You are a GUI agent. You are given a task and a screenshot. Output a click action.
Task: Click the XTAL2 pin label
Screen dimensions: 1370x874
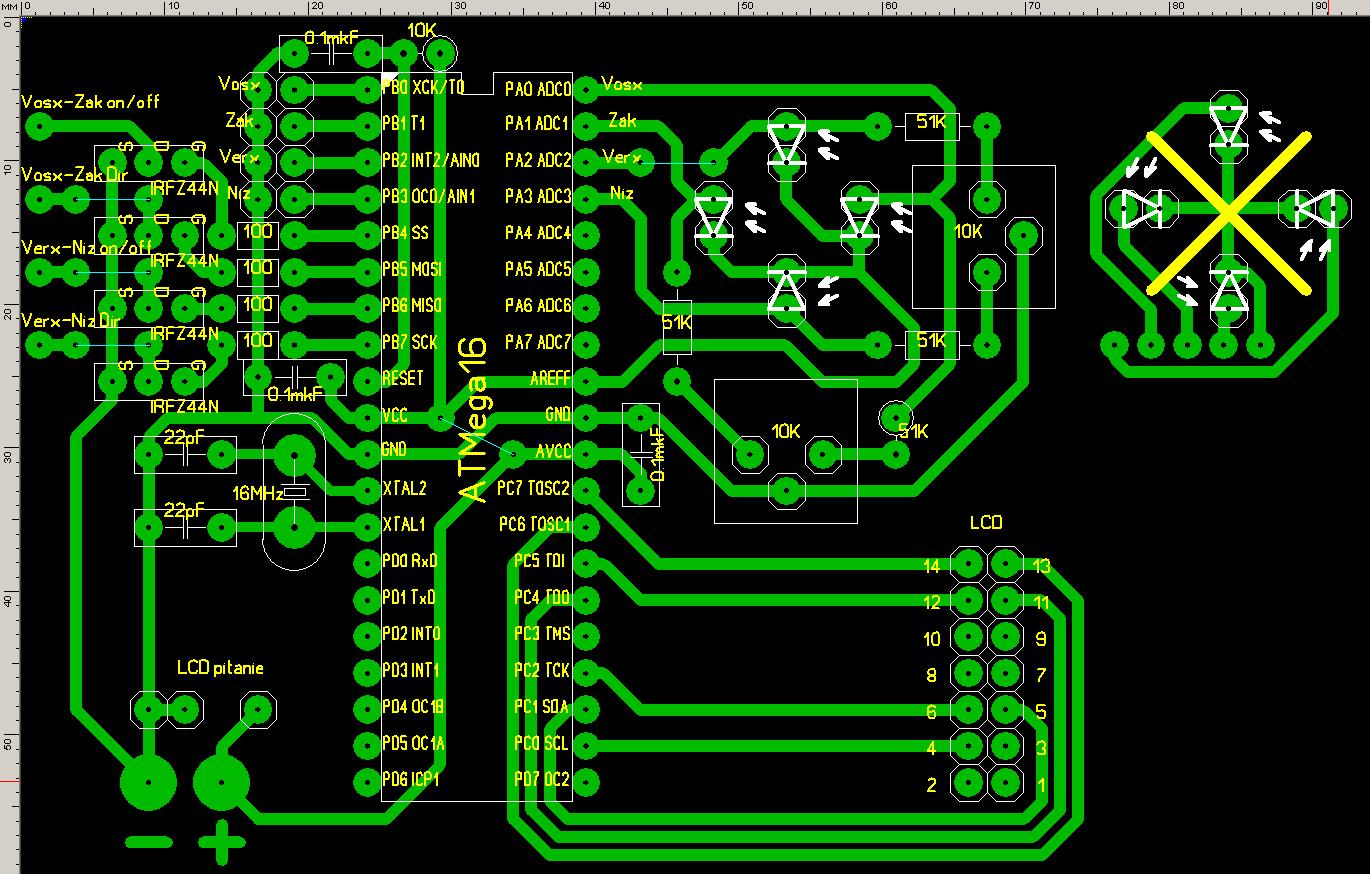point(404,488)
